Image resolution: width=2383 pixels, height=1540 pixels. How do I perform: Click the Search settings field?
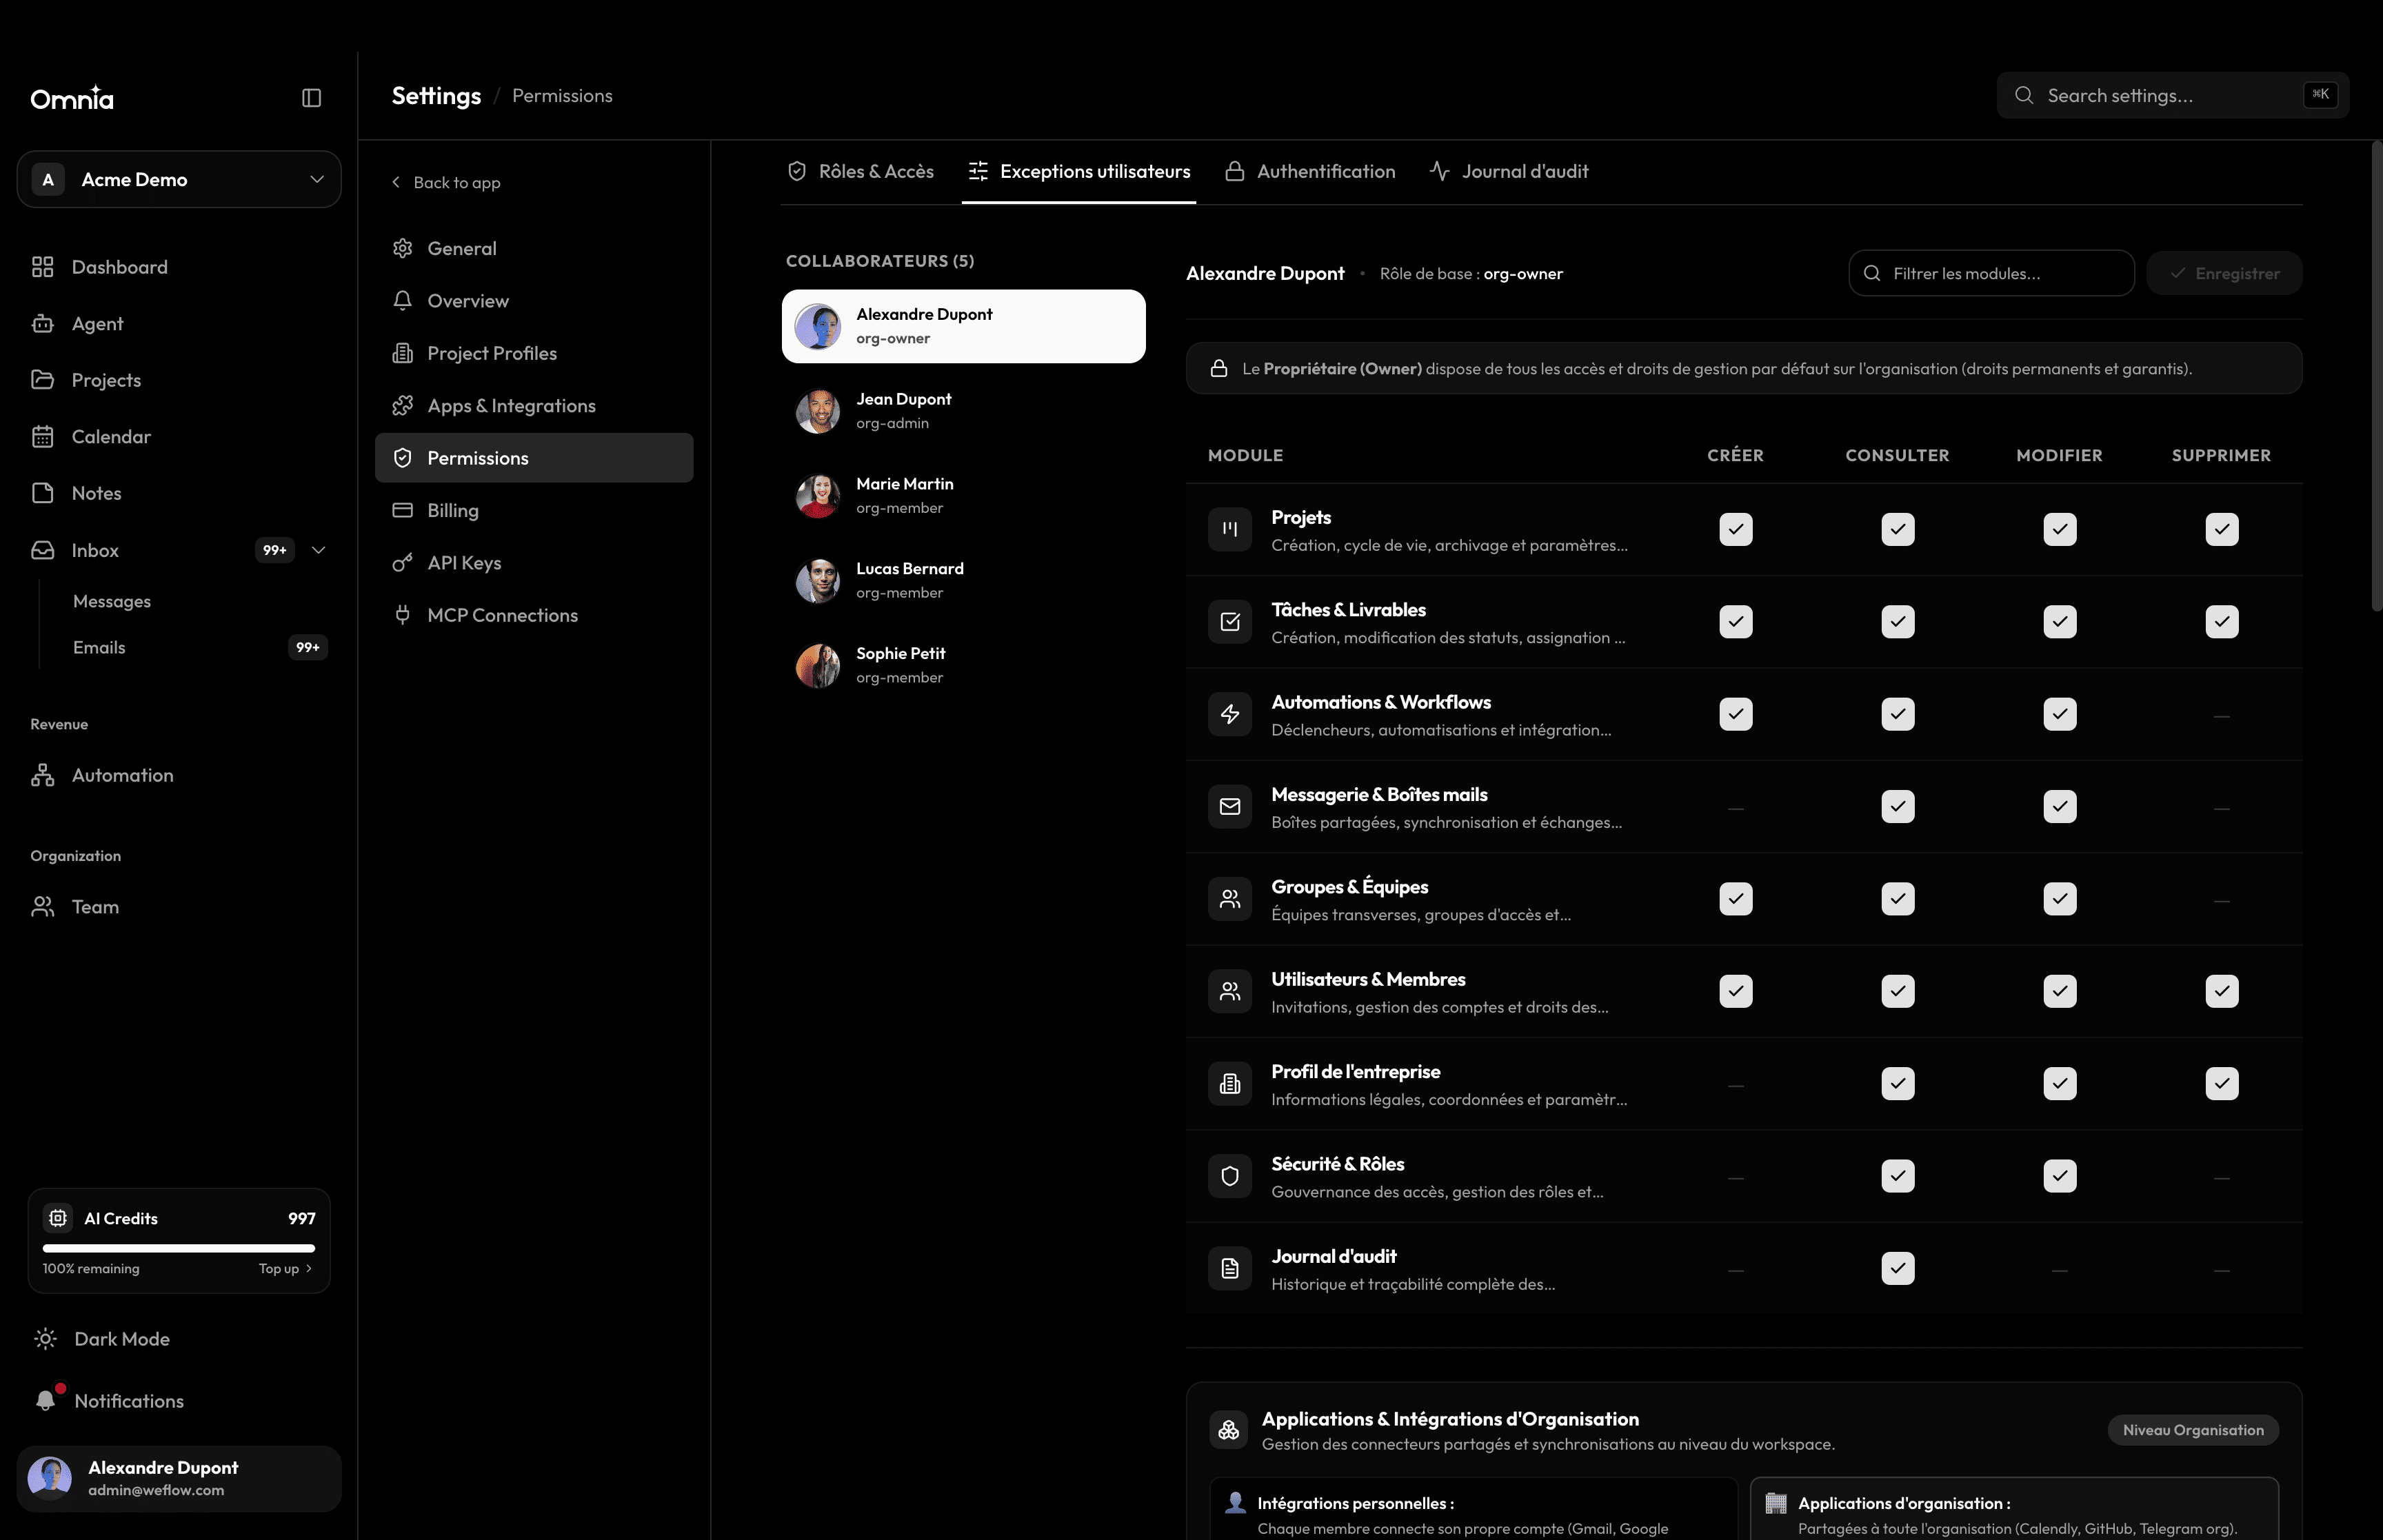pos(2172,95)
